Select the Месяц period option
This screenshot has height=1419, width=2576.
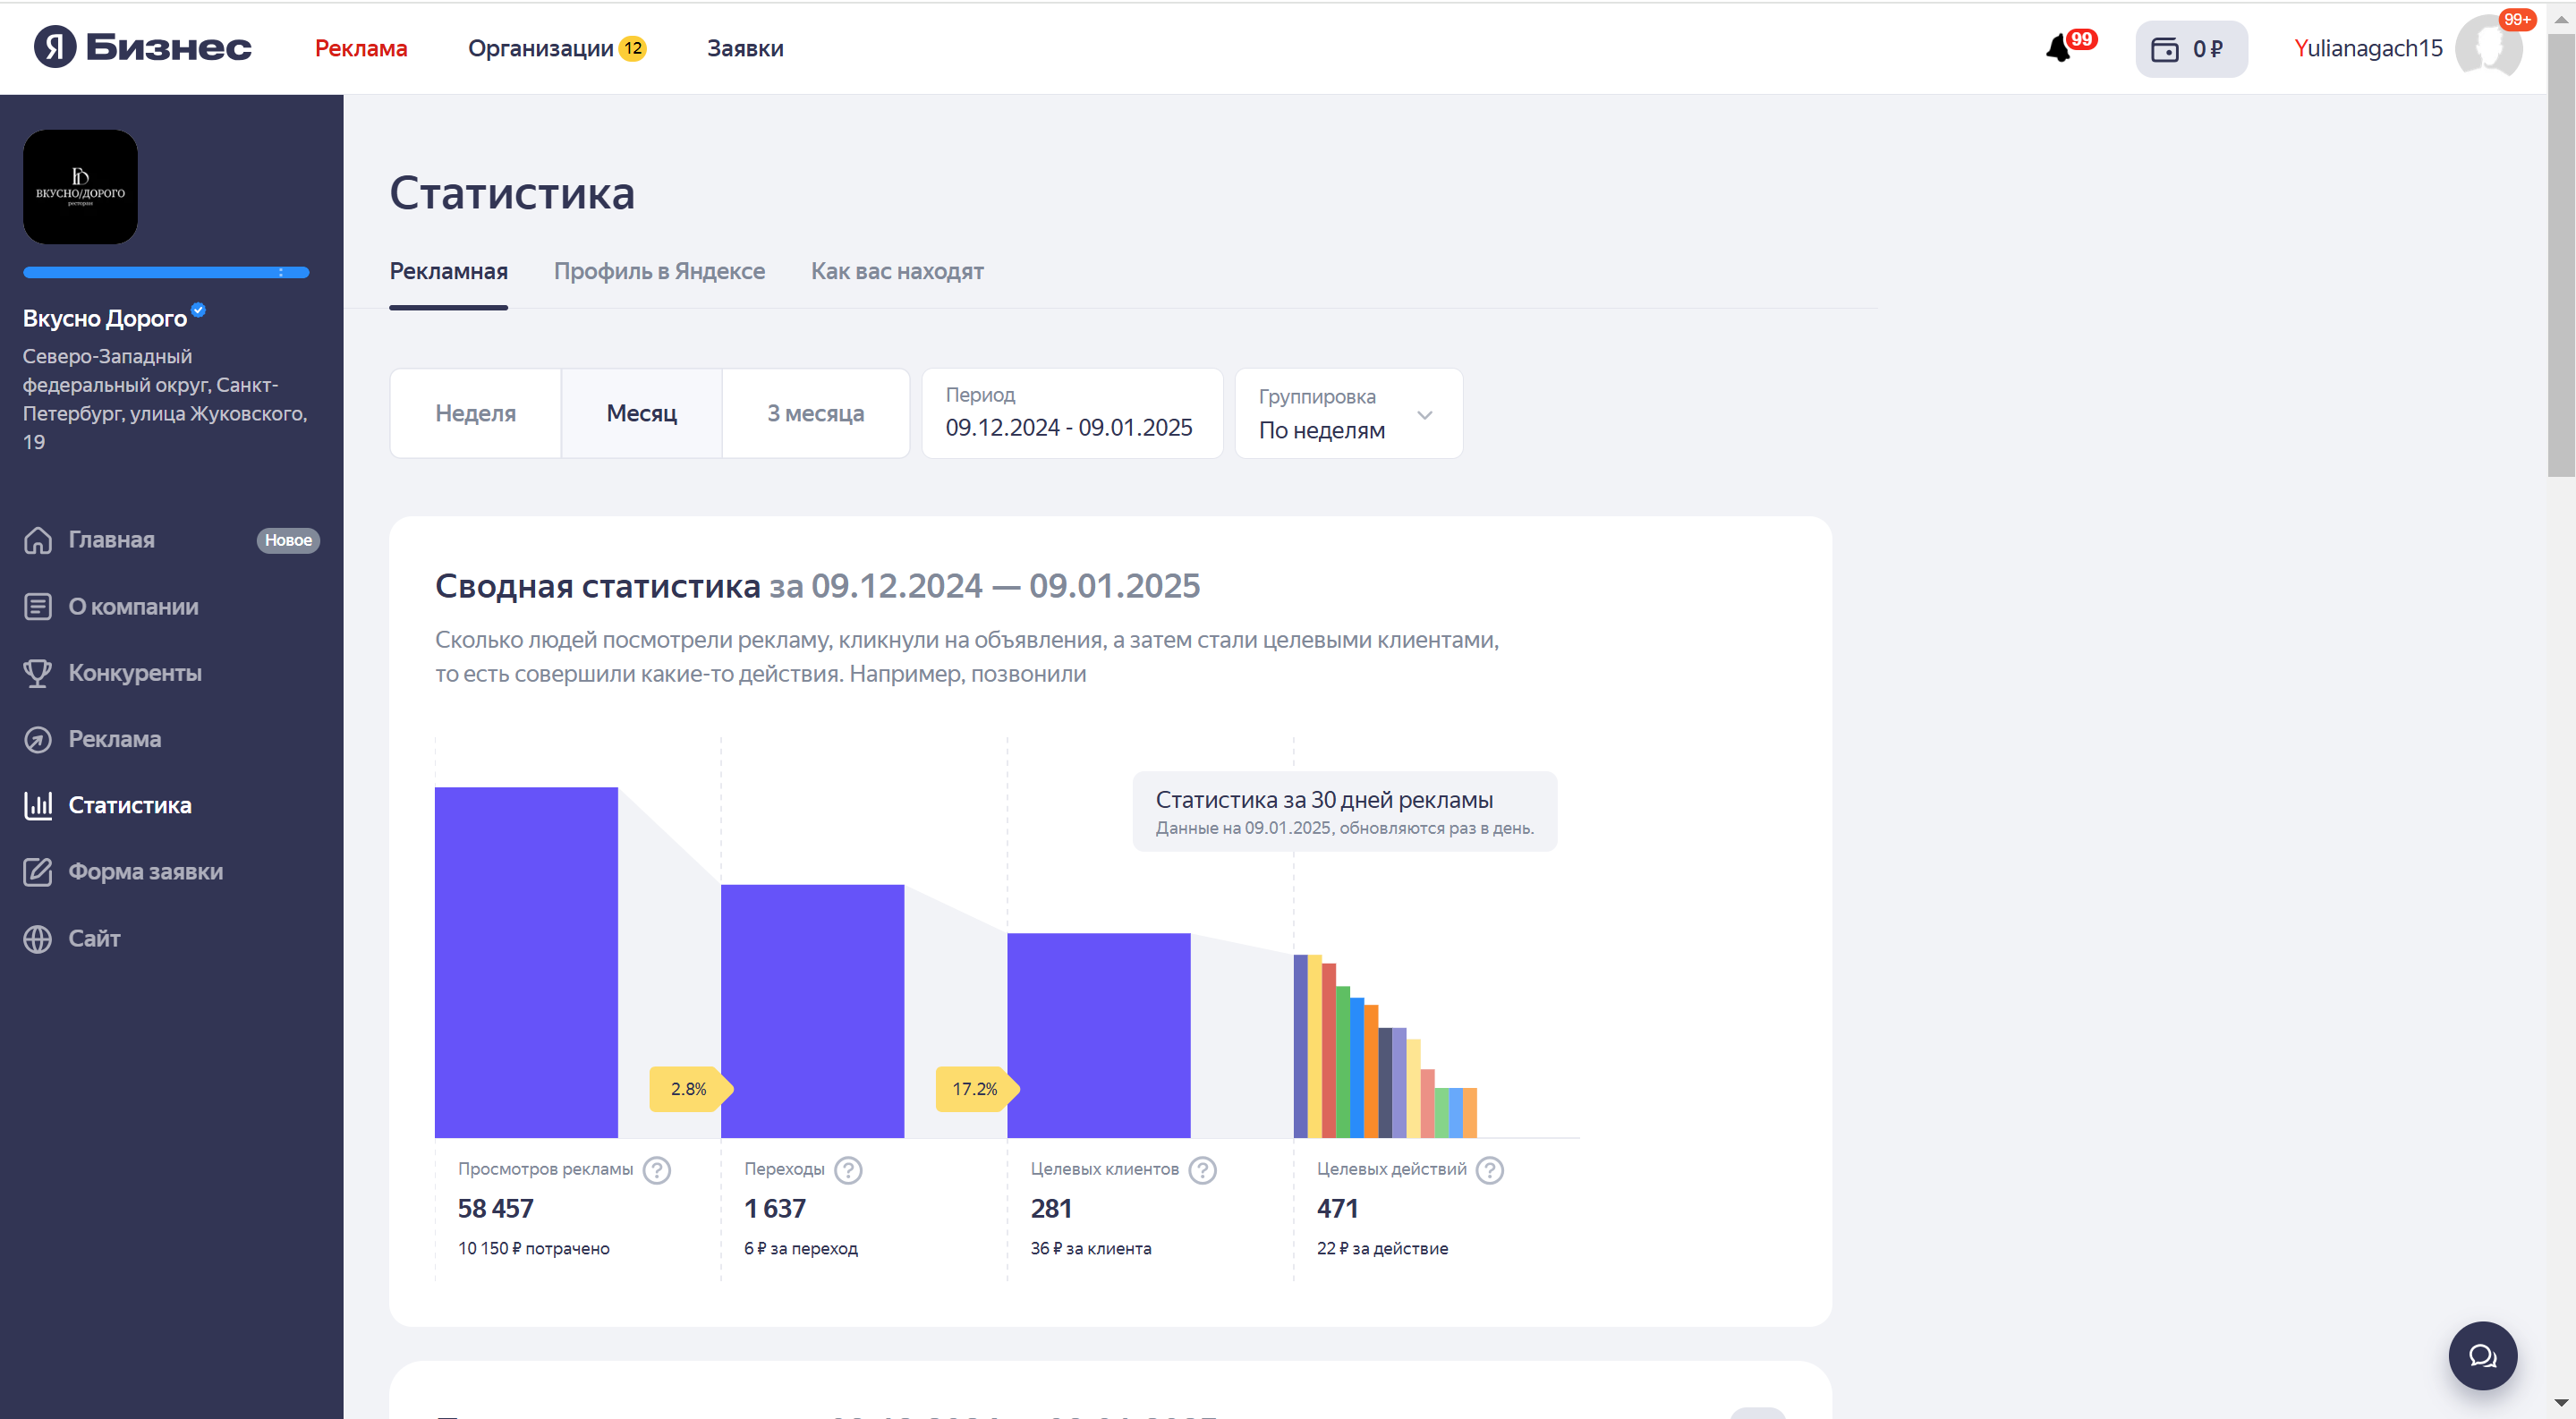tap(641, 413)
